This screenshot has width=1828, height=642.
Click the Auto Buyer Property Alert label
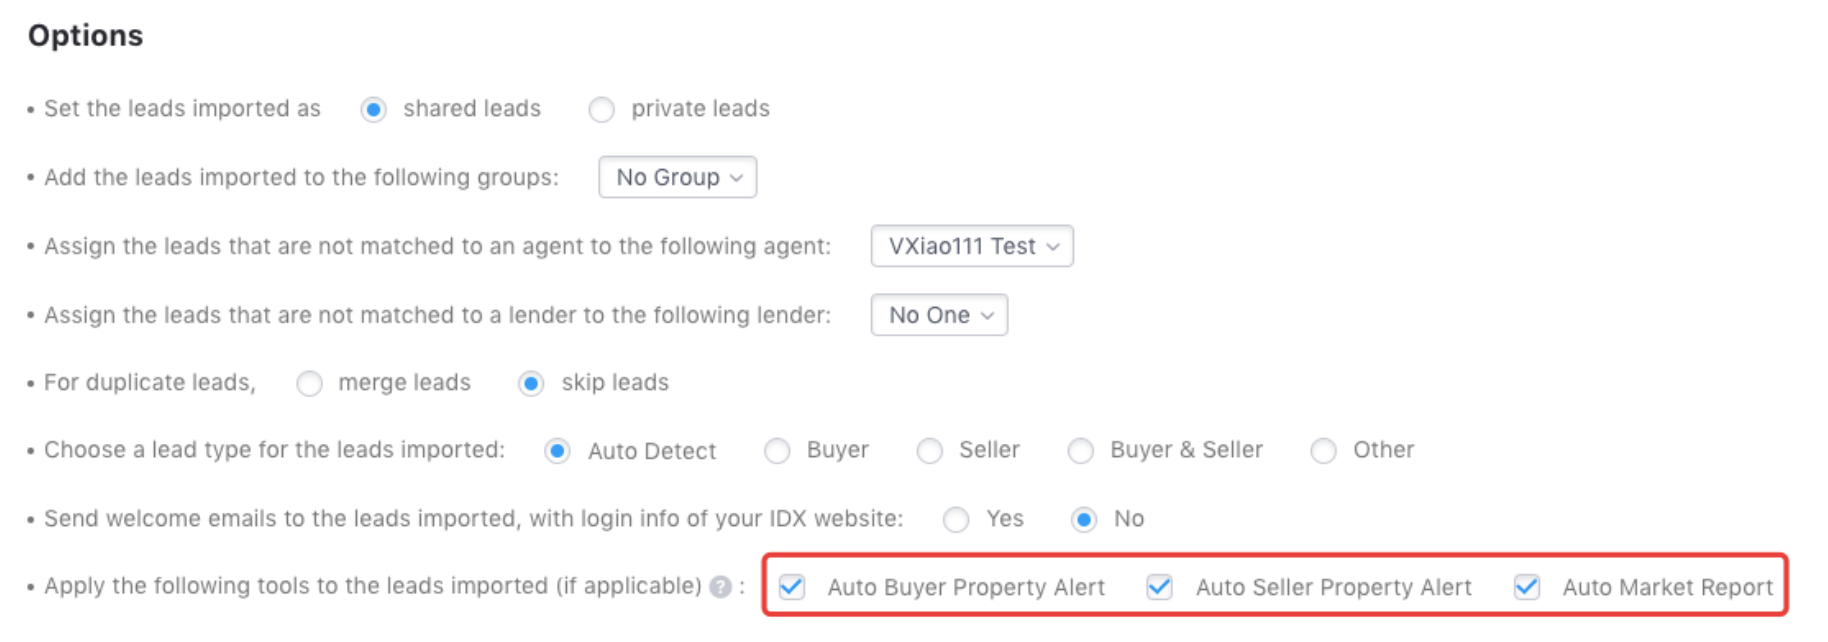tap(966, 587)
